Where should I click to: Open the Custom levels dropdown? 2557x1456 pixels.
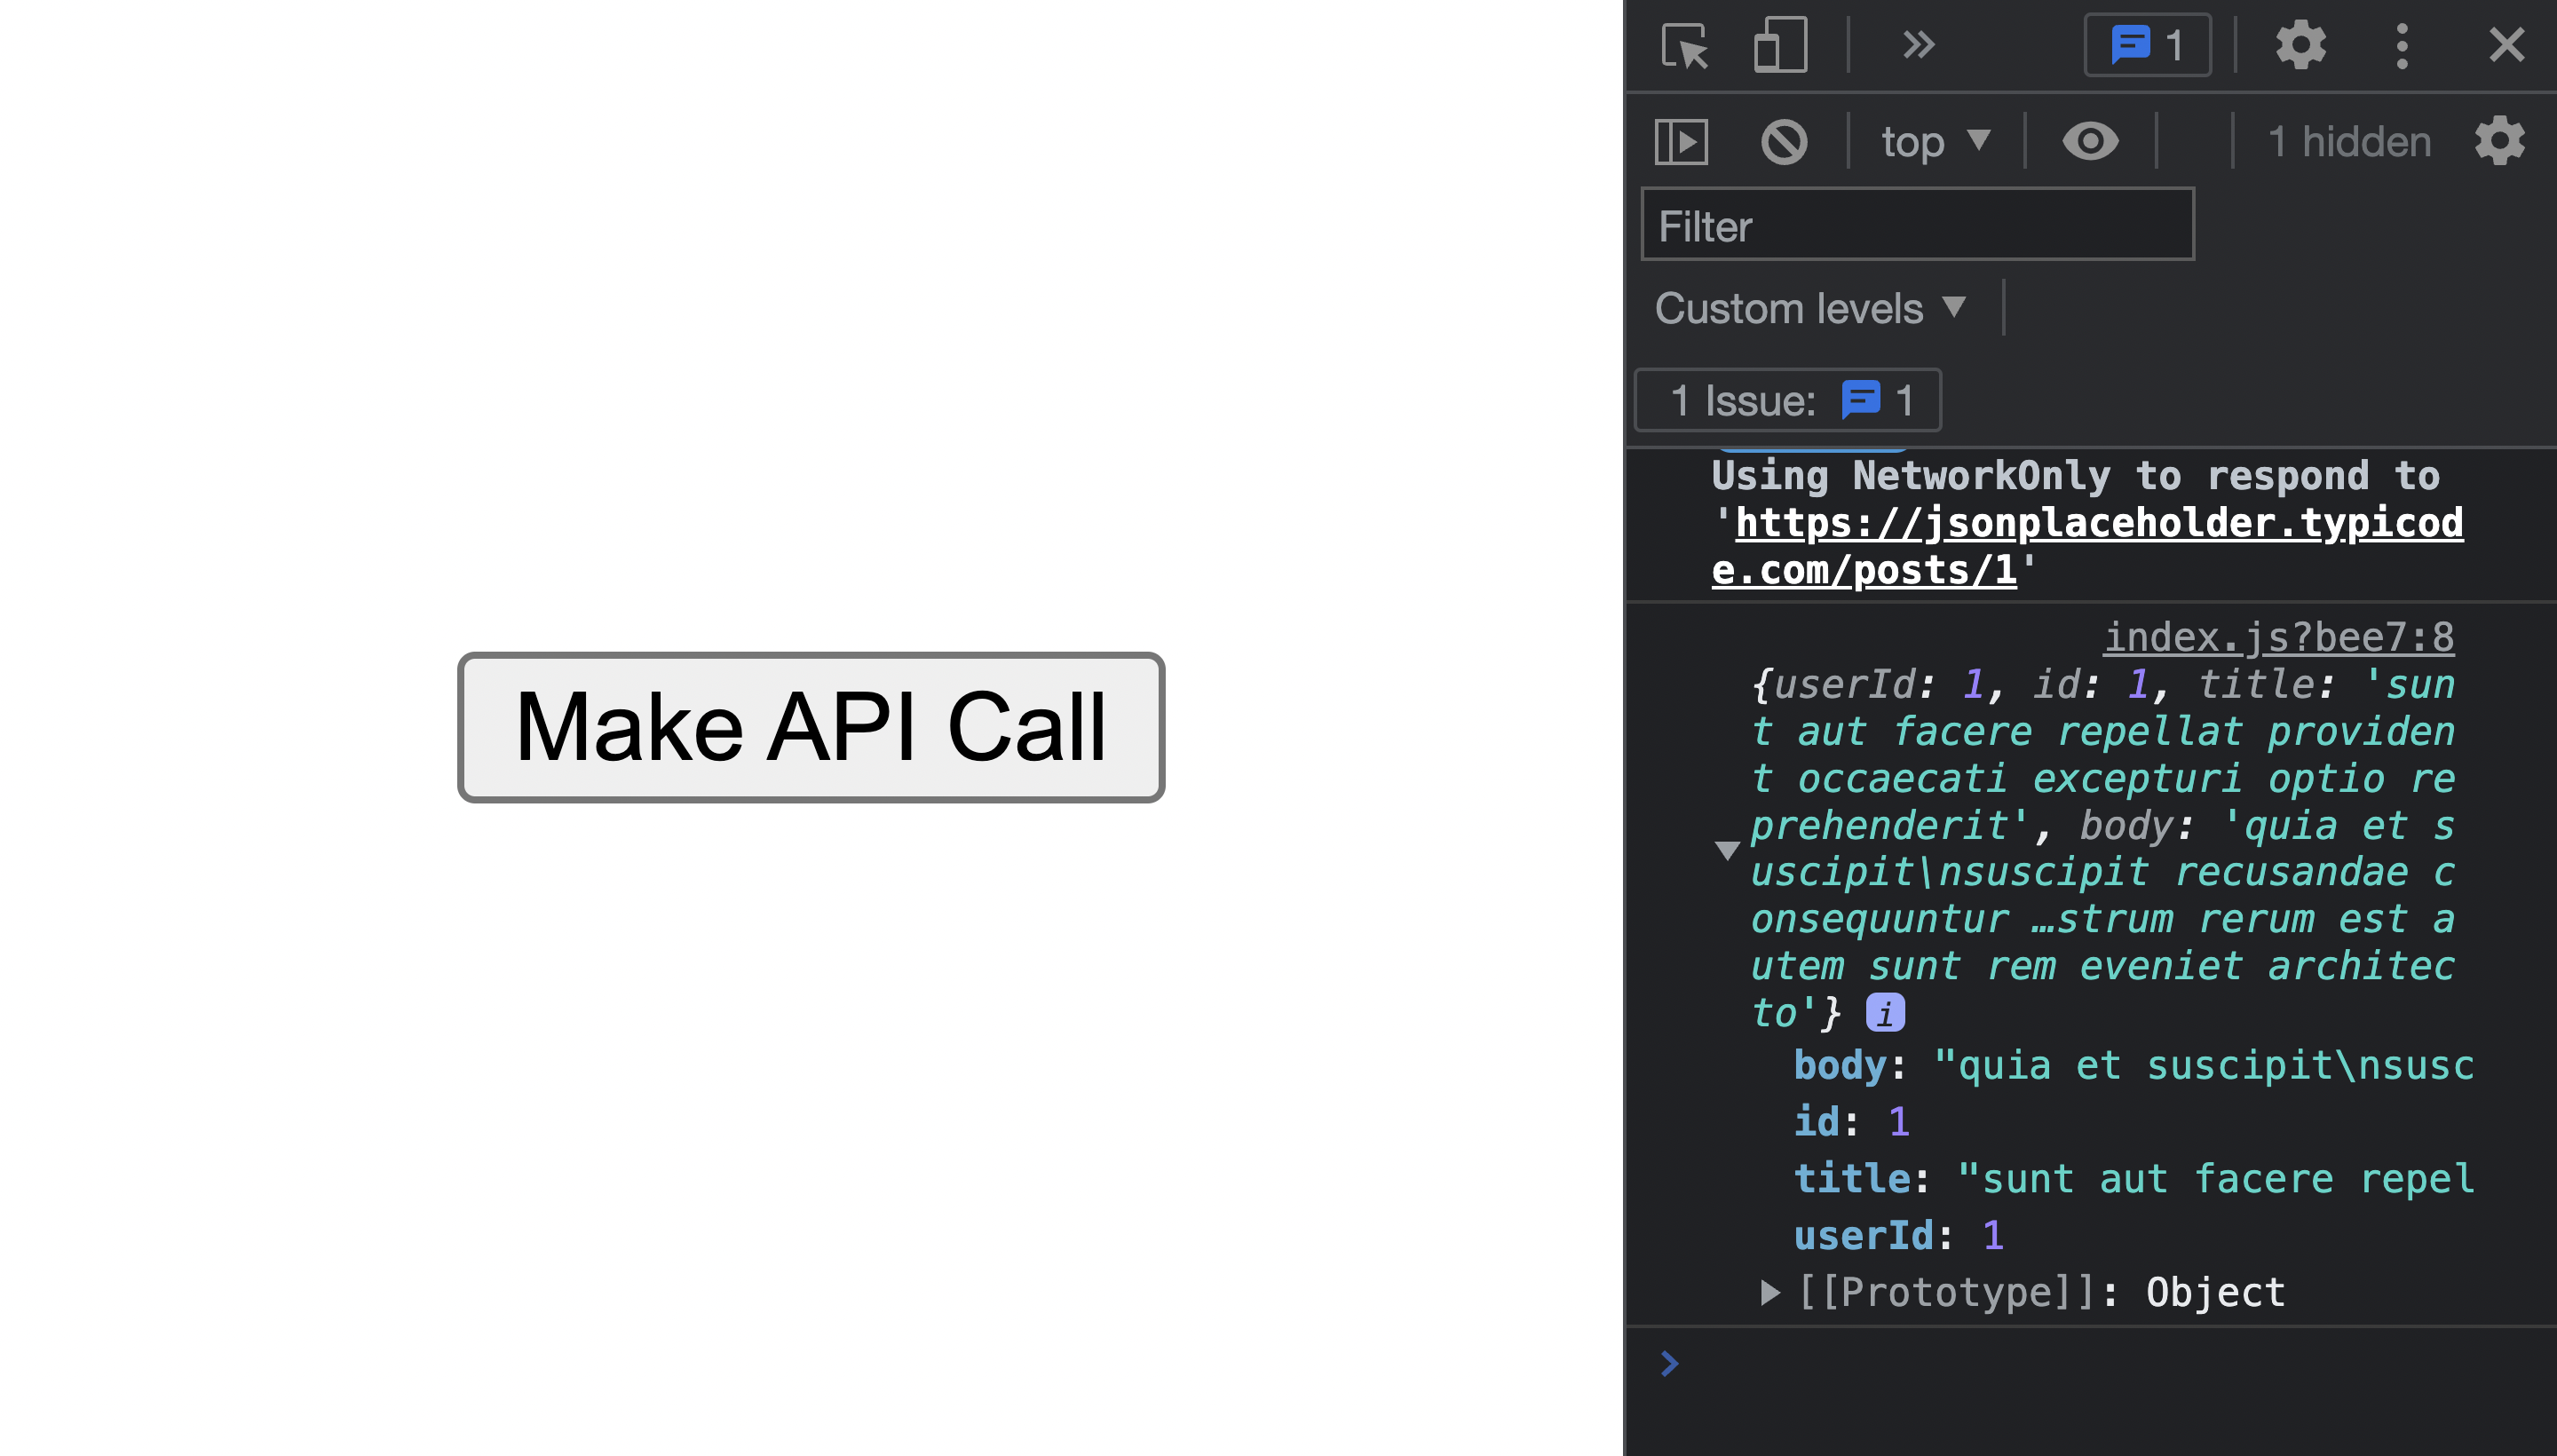tap(1810, 308)
